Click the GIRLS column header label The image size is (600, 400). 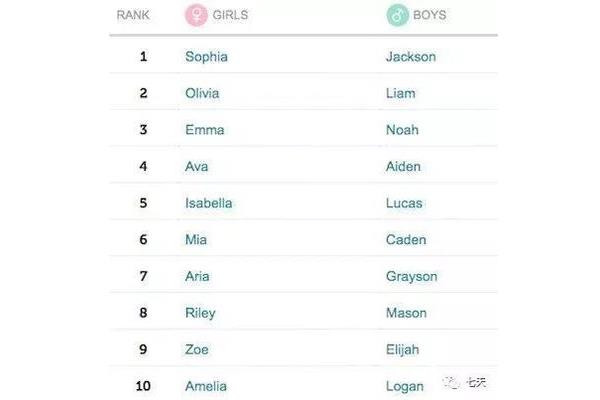230,15
